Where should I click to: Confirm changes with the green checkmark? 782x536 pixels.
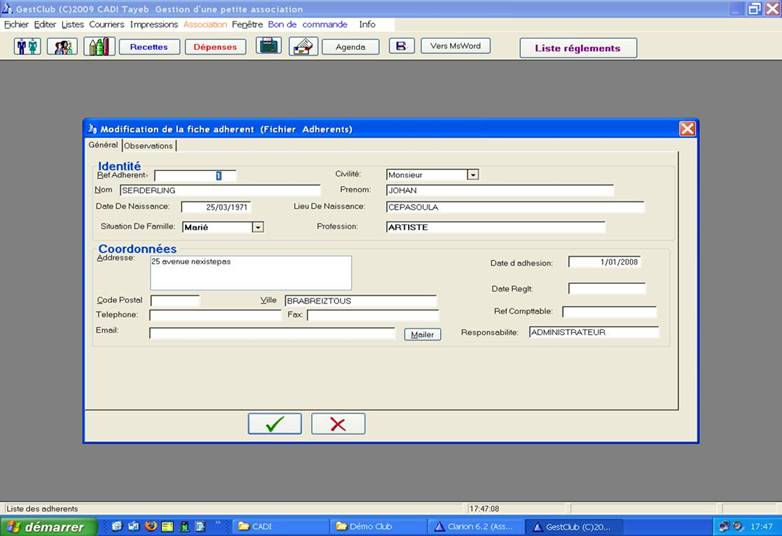274,424
